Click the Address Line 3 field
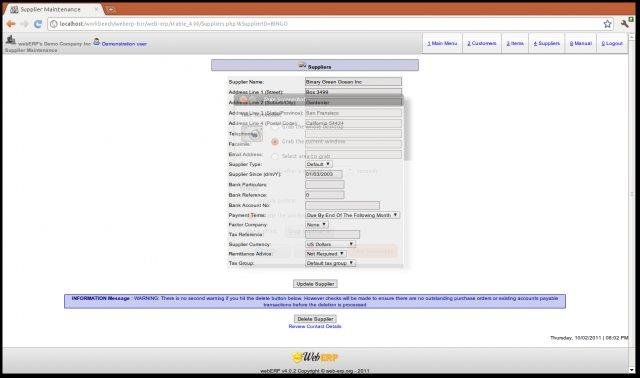Screen dimensions: 640x378 pos(353,113)
